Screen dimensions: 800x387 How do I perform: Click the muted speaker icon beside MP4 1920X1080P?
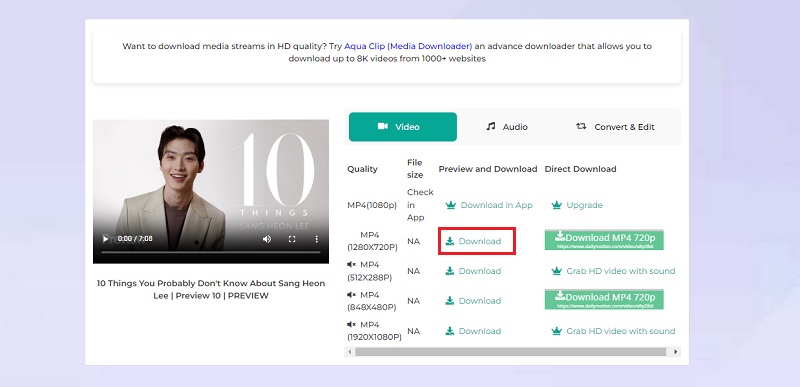point(351,324)
